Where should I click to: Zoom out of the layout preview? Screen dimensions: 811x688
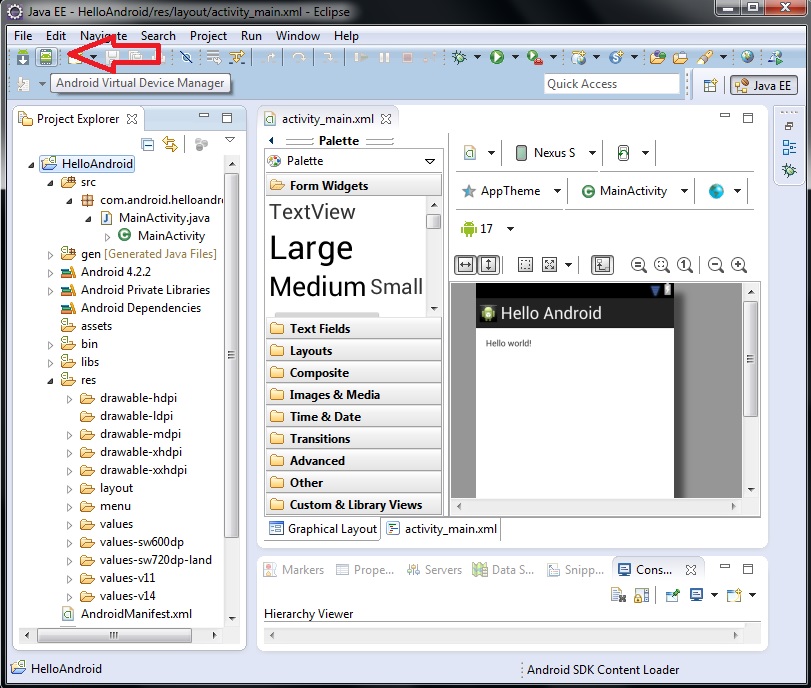click(x=716, y=266)
